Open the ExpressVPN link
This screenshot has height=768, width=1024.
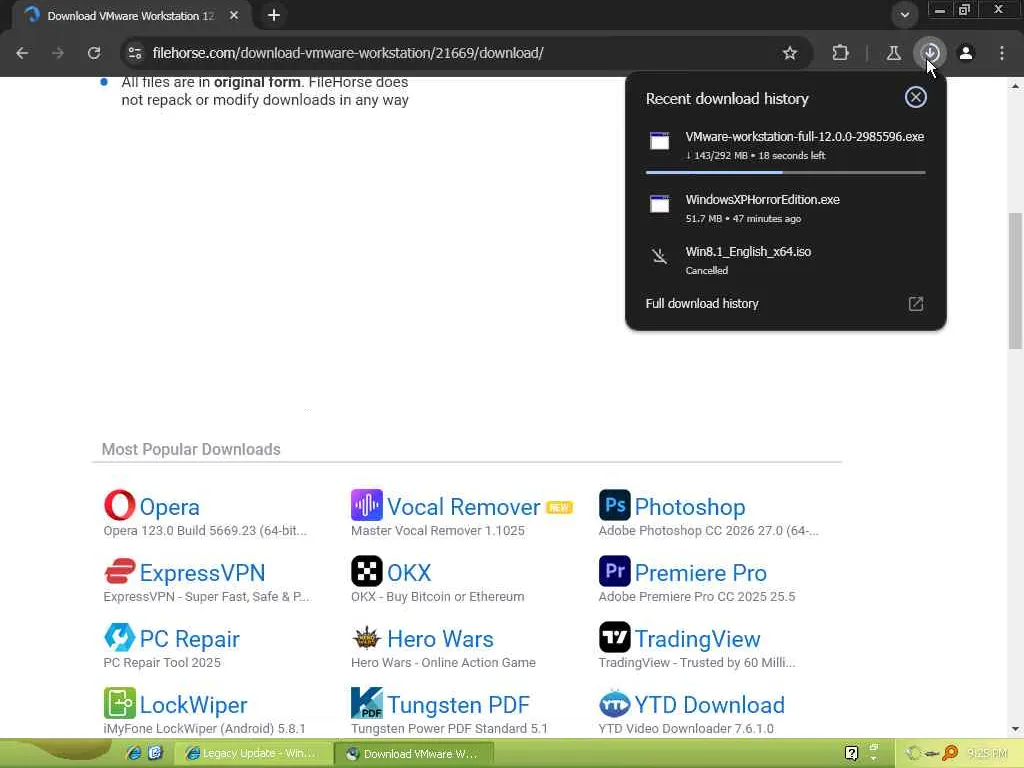click(x=202, y=573)
